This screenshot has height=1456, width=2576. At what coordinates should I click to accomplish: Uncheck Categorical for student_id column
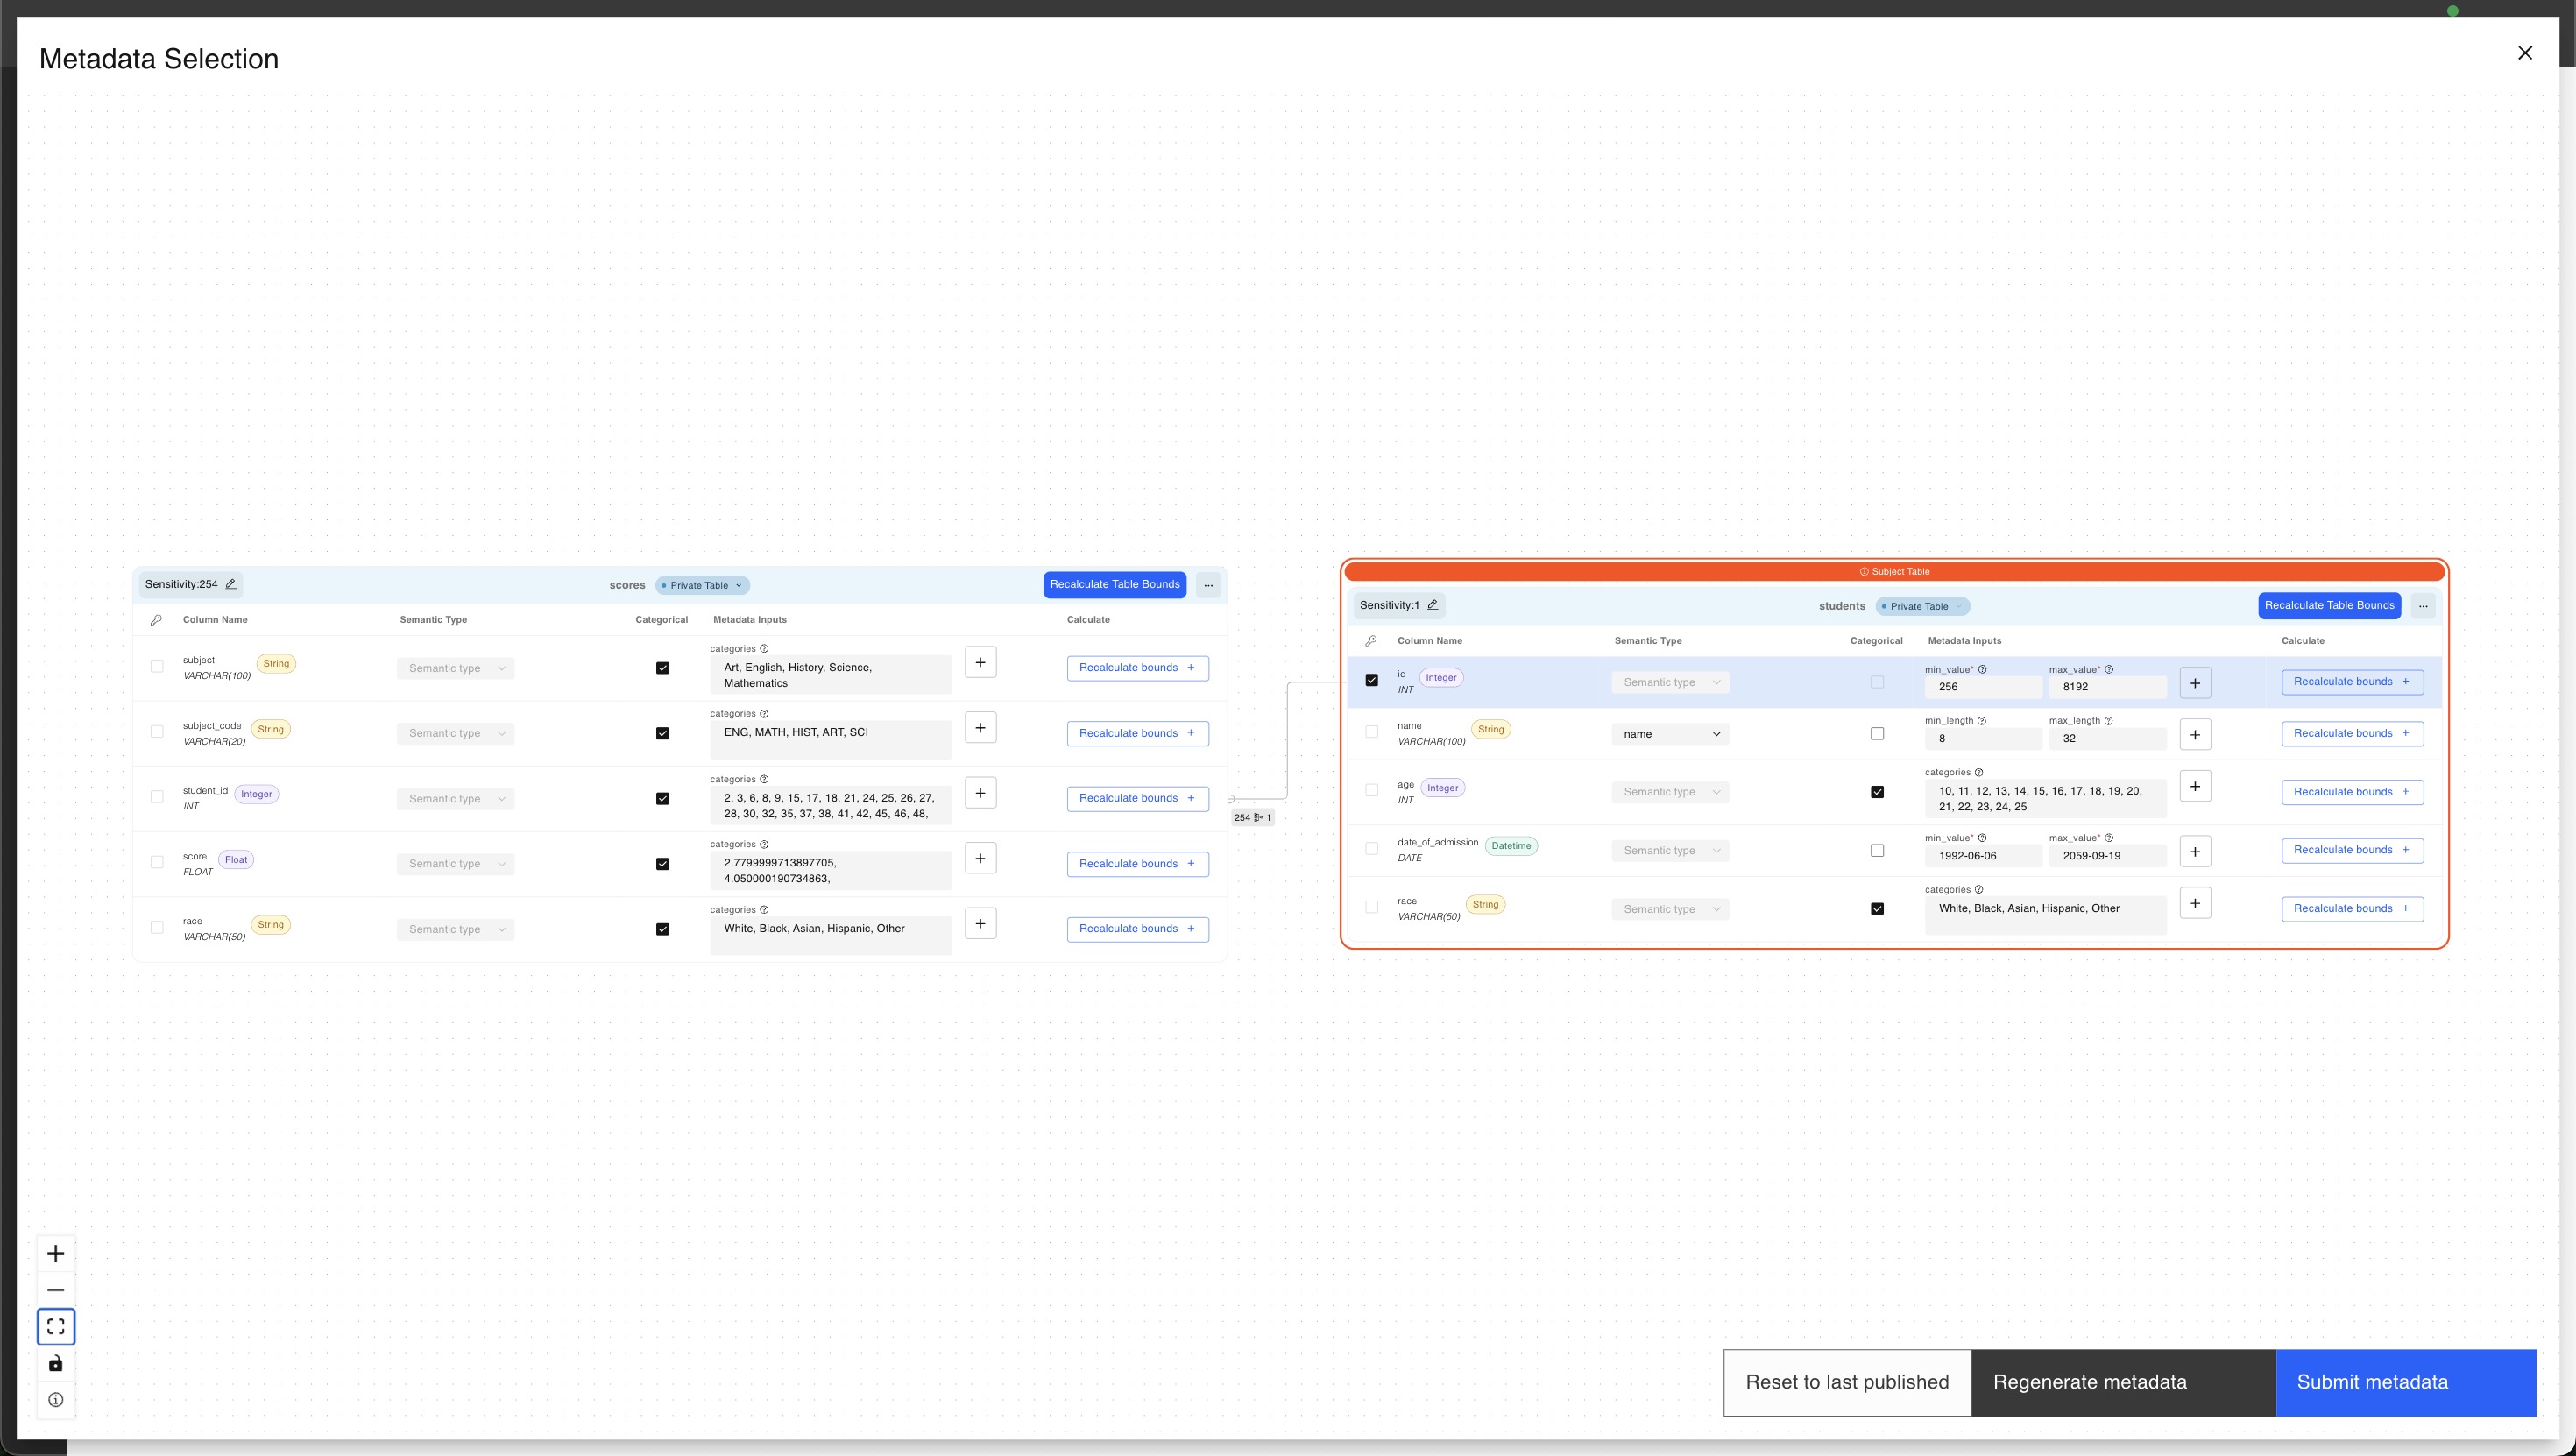click(662, 798)
